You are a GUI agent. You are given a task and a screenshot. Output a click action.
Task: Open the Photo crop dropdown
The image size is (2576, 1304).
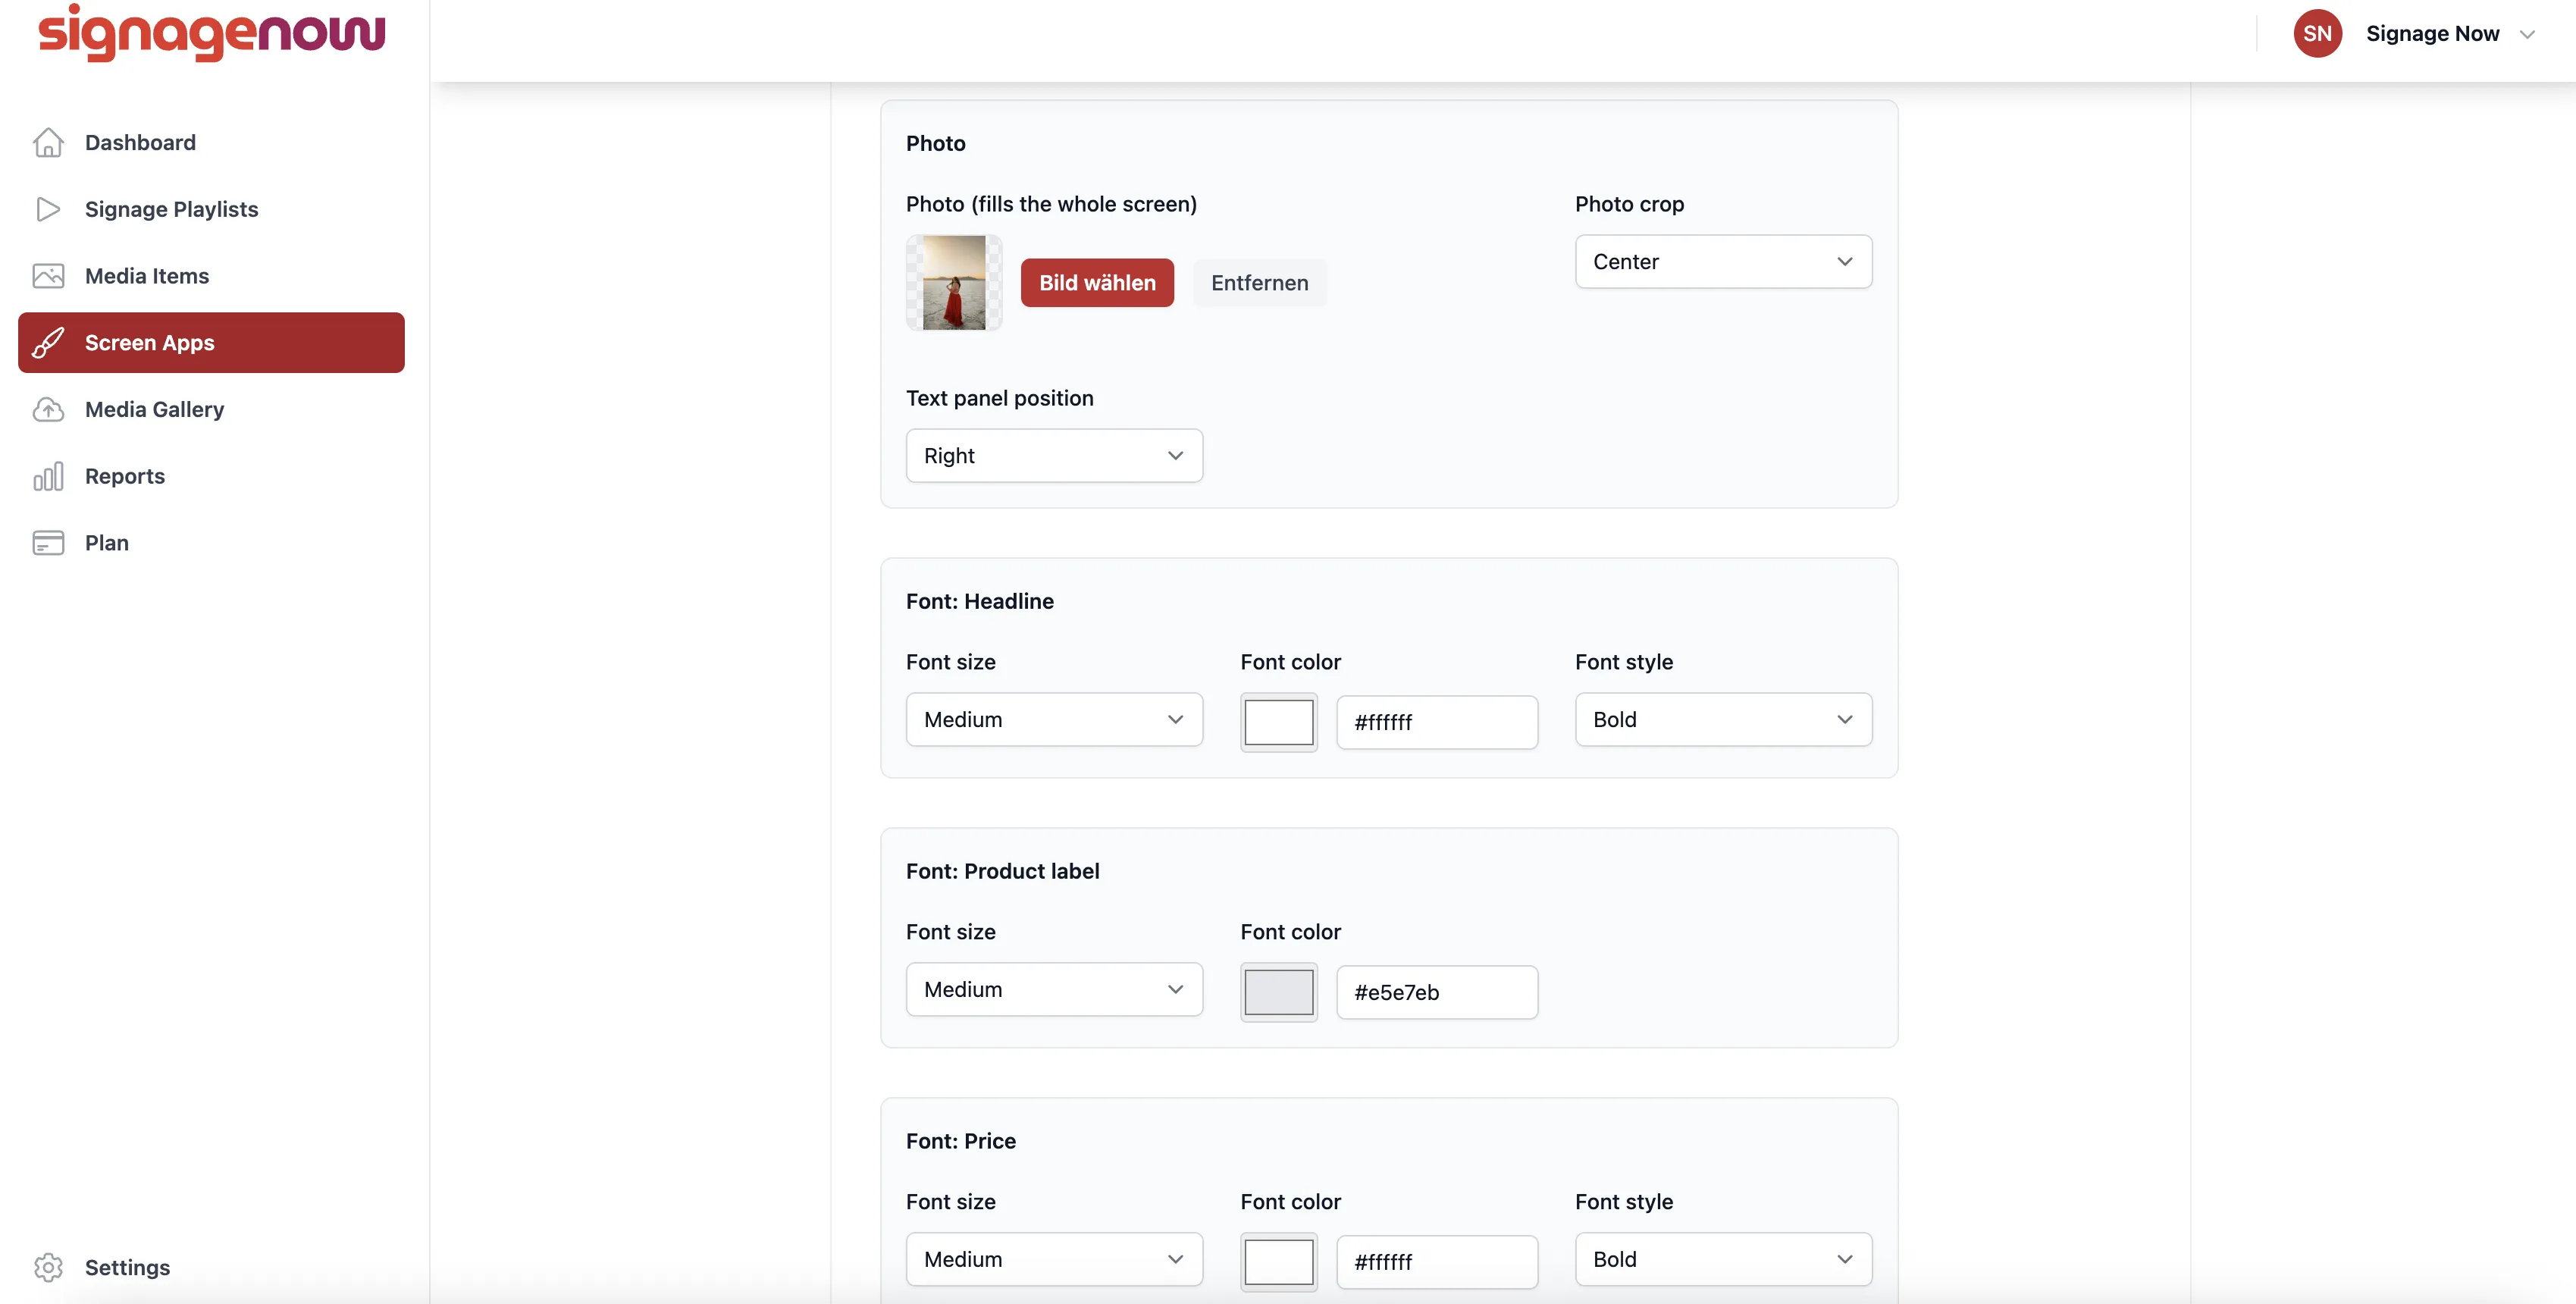tap(1723, 262)
